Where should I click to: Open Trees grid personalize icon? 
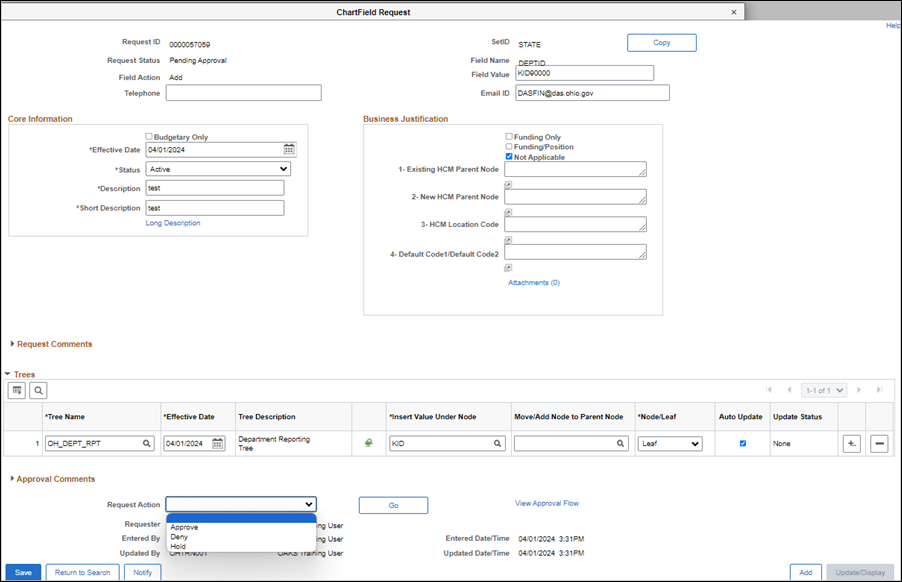pyautogui.click(x=17, y=390)
